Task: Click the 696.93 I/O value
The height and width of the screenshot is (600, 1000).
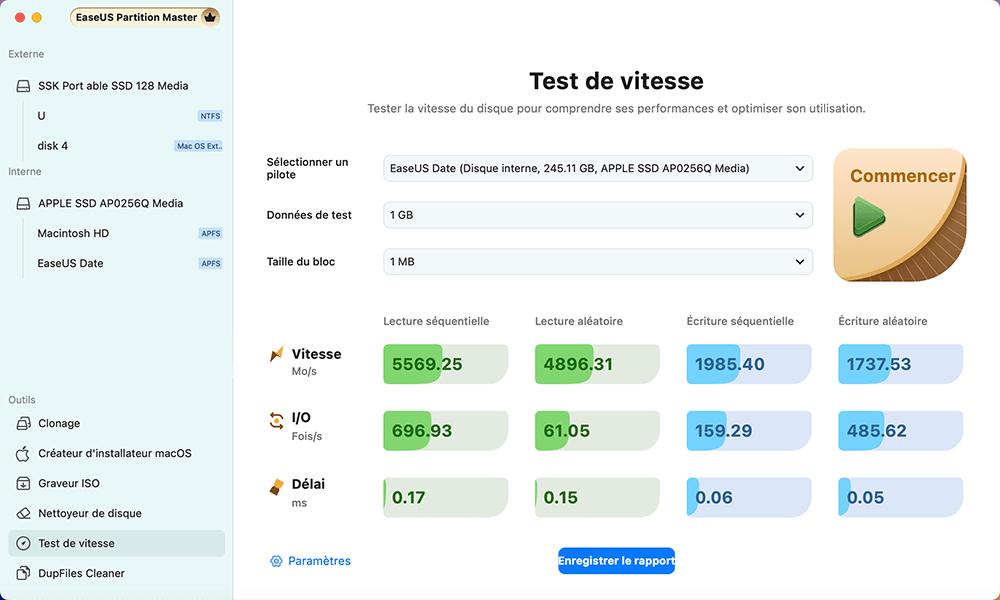Action: (422, 431)
